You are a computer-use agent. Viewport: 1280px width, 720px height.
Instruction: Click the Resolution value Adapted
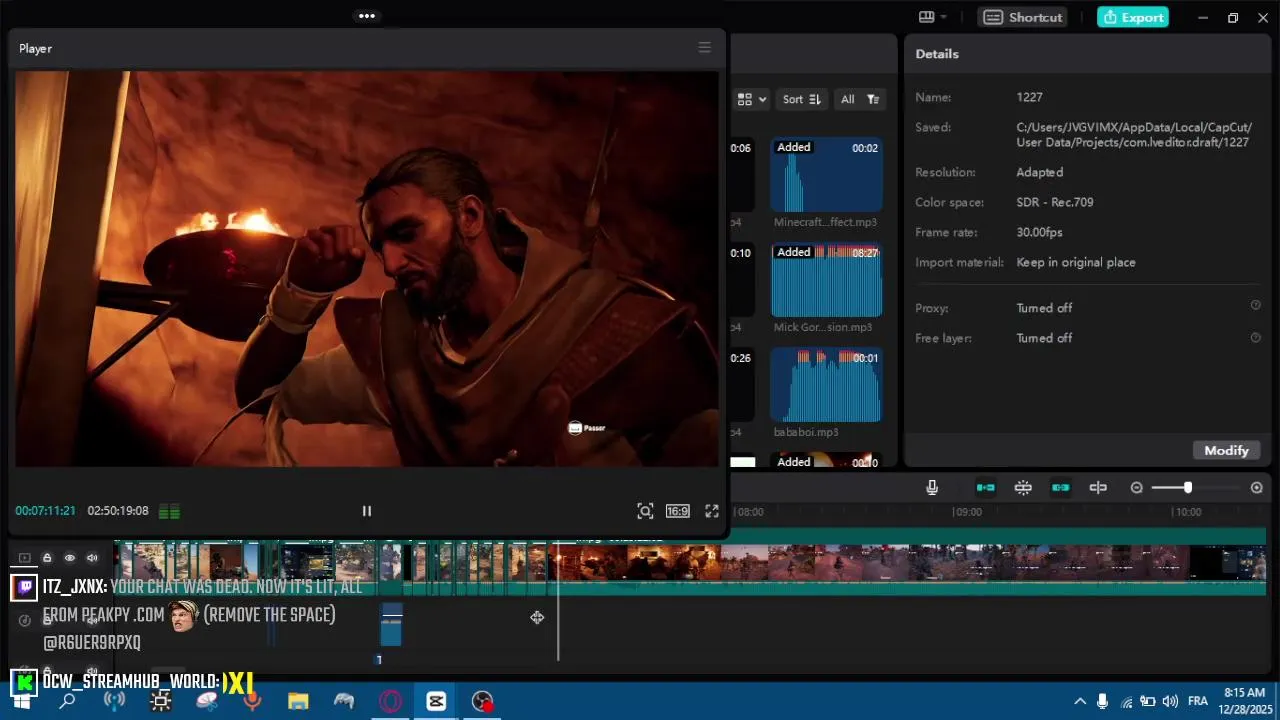[1039, 172]
